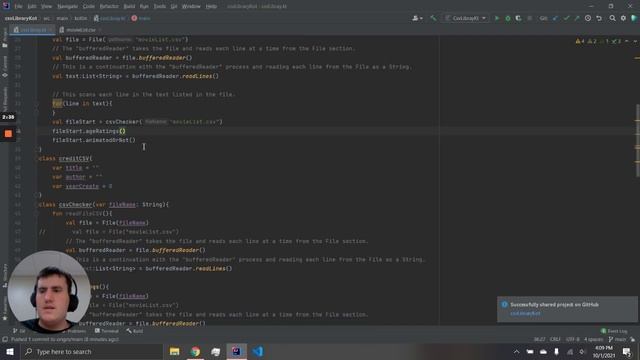Click the line separator CRLF in status bar
640x360 pixels.
(555, 340)
